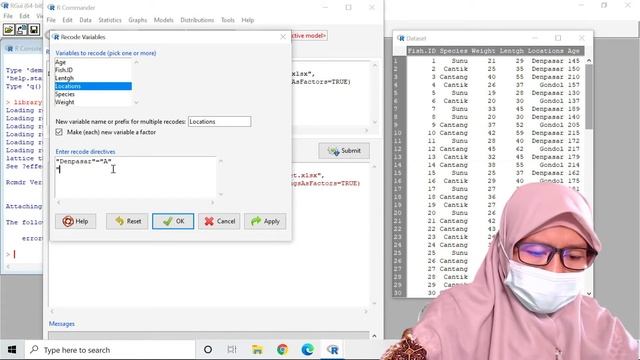Screen dimensions: 640x360
Task: Click the Dataset window scroll down arrow
Action: coord(589,293)
